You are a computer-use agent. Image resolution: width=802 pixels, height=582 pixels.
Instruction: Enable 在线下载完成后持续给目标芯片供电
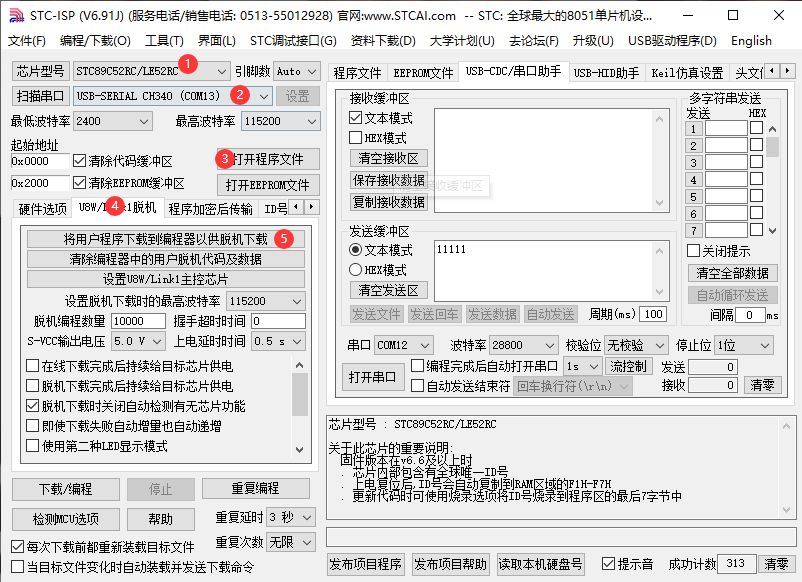(32, 366)
